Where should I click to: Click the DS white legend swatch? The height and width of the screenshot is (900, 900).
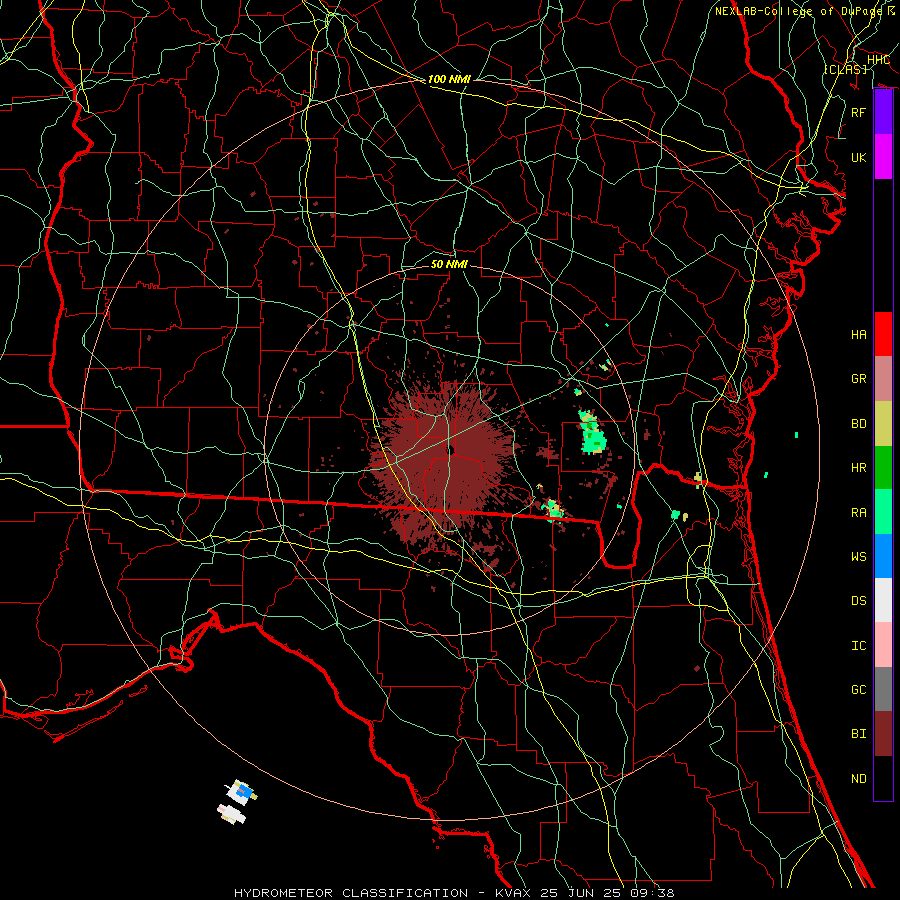[883, 600]
